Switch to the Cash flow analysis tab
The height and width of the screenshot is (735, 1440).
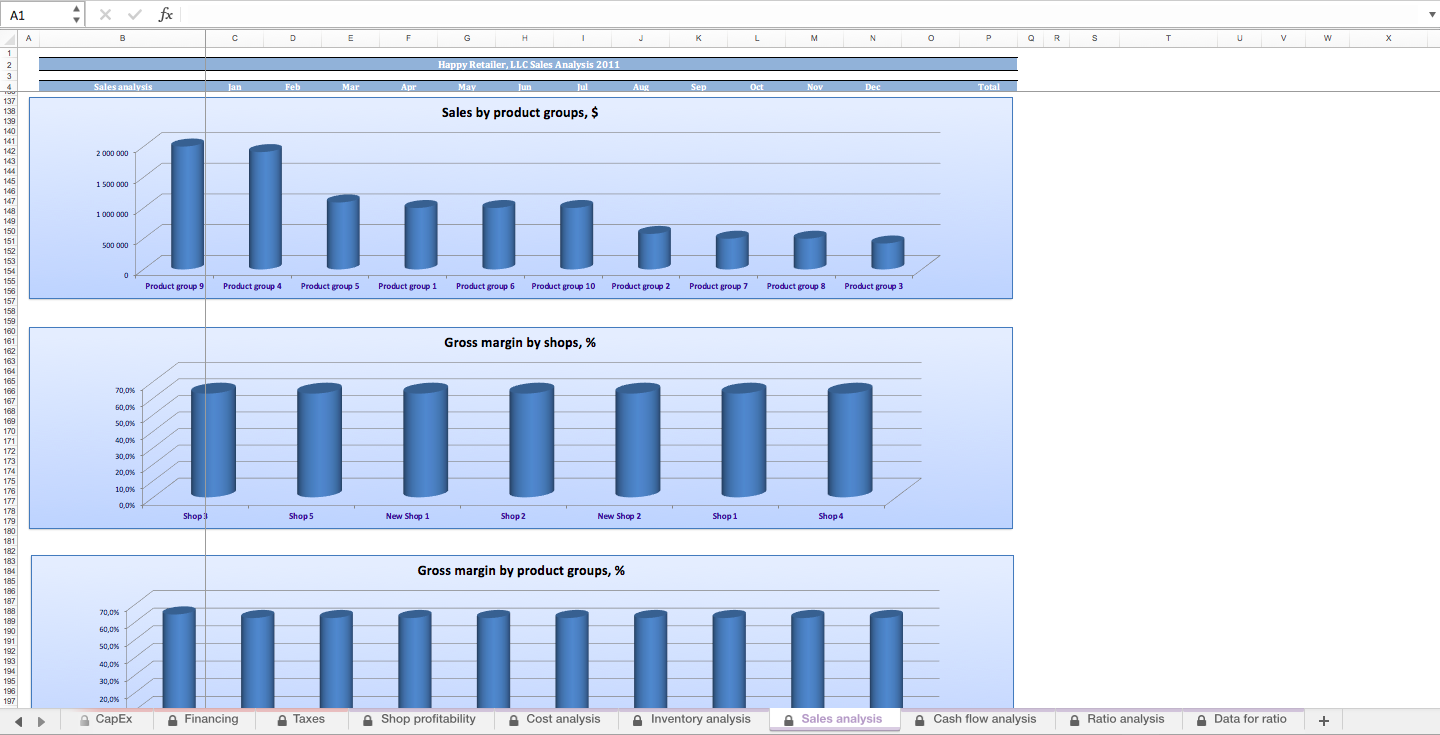[984, 719]
